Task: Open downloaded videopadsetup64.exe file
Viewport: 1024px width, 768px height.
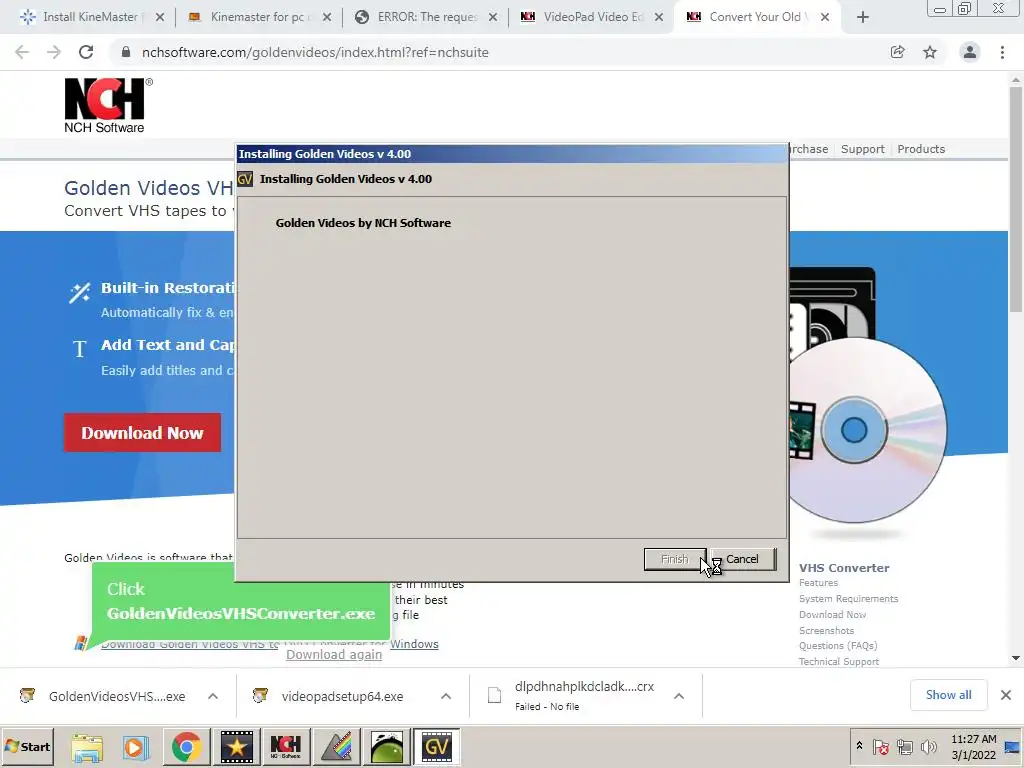Action: [x=340, y=696]
